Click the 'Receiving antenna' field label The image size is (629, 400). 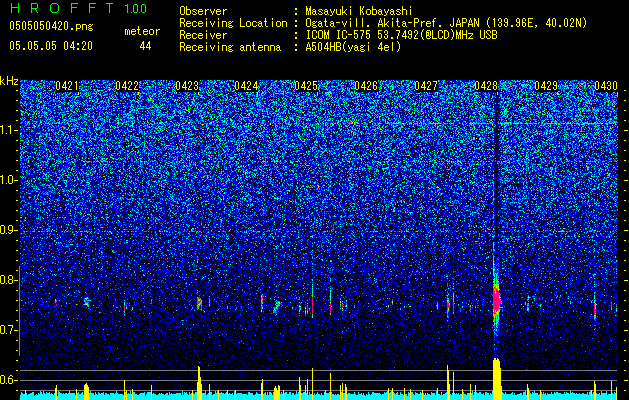[x=230, y=47]
